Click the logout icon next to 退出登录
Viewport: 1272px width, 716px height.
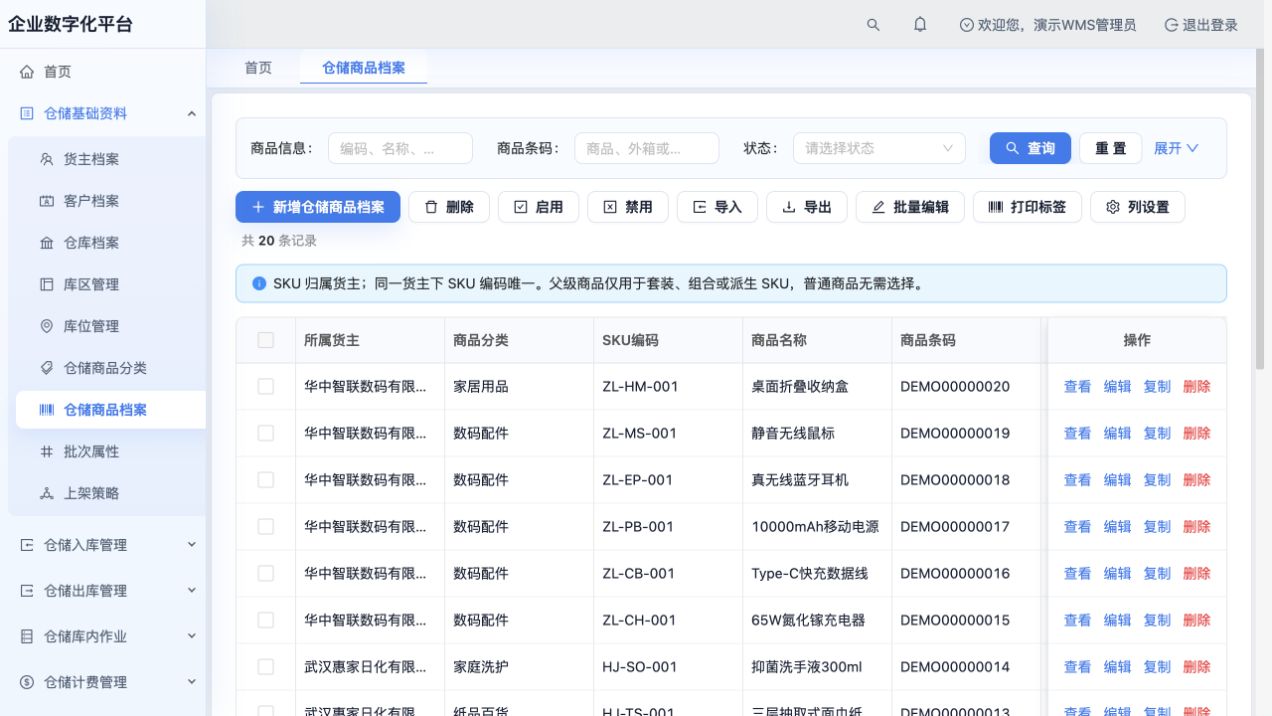[x=1171, y=25]
